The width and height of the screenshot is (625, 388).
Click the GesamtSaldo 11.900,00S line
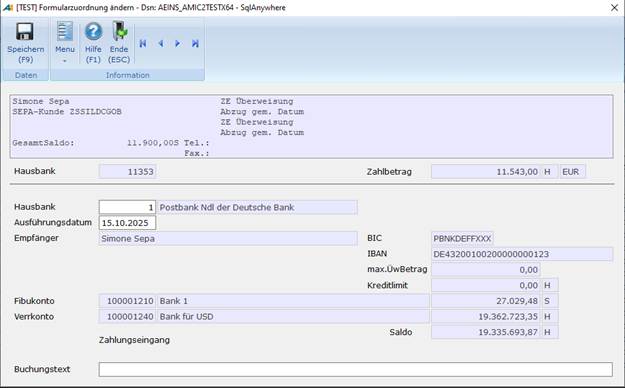(x=96, y=143)
